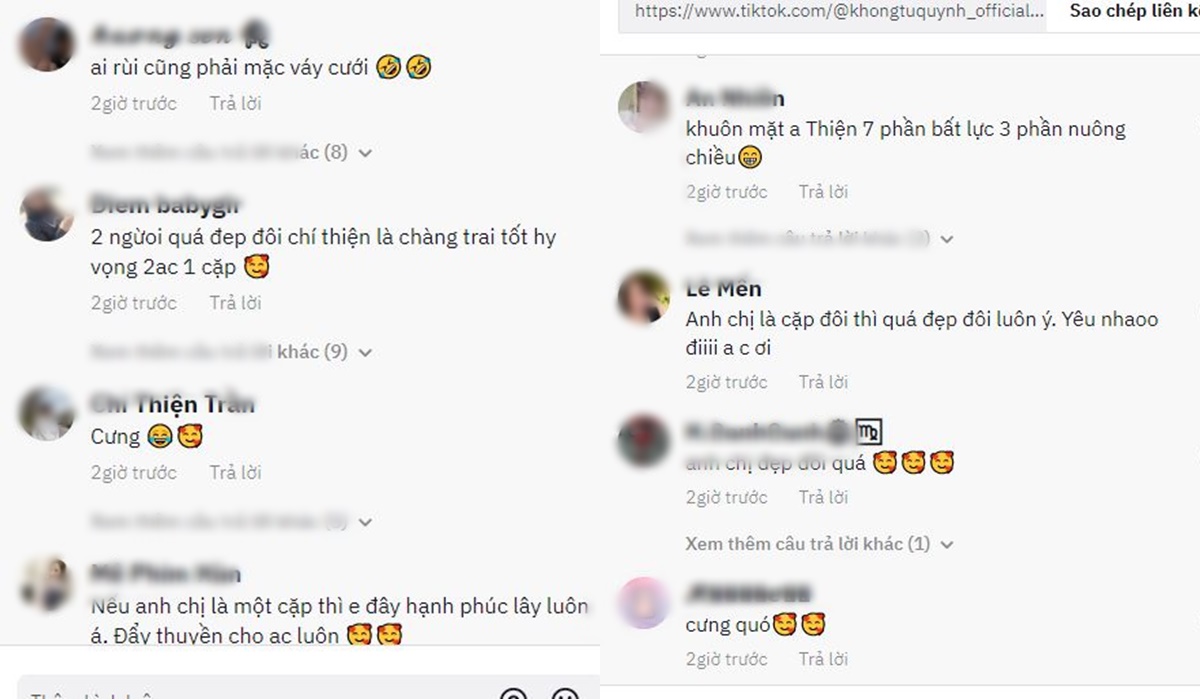The width and height of the screenshot is (1200, 700).
Task: Open the avatar beside the 'cưng quó' comment
Action: point(643,602)
